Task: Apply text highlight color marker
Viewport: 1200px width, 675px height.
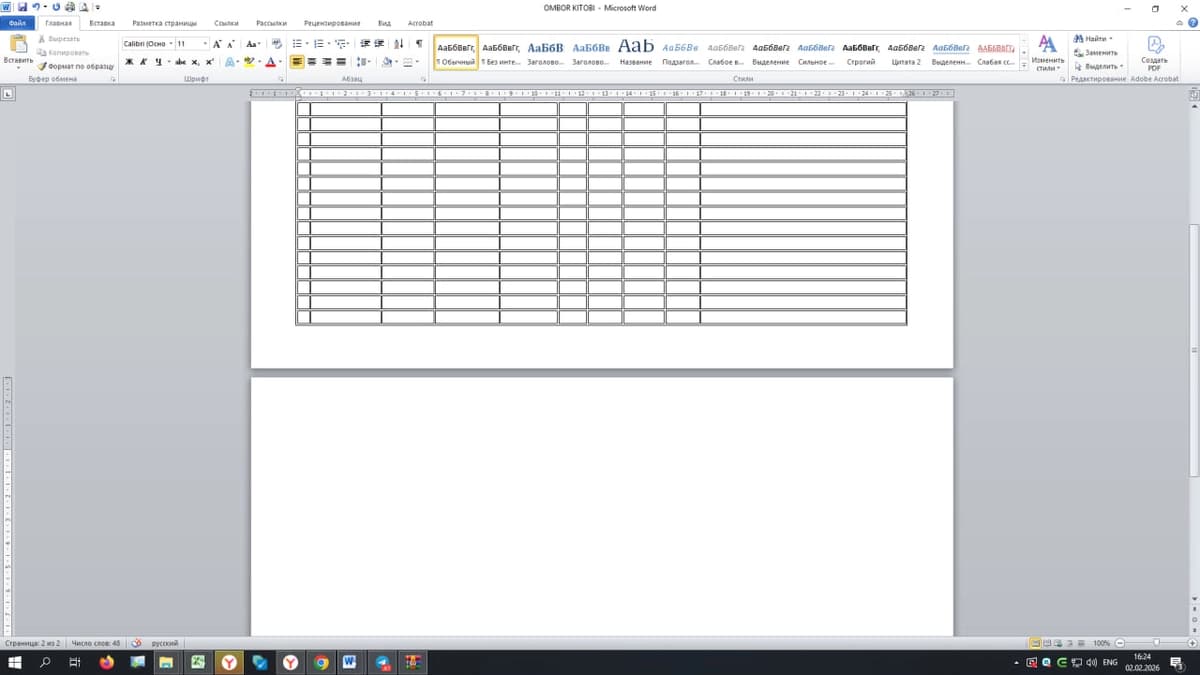Action: tap(249, 62)
